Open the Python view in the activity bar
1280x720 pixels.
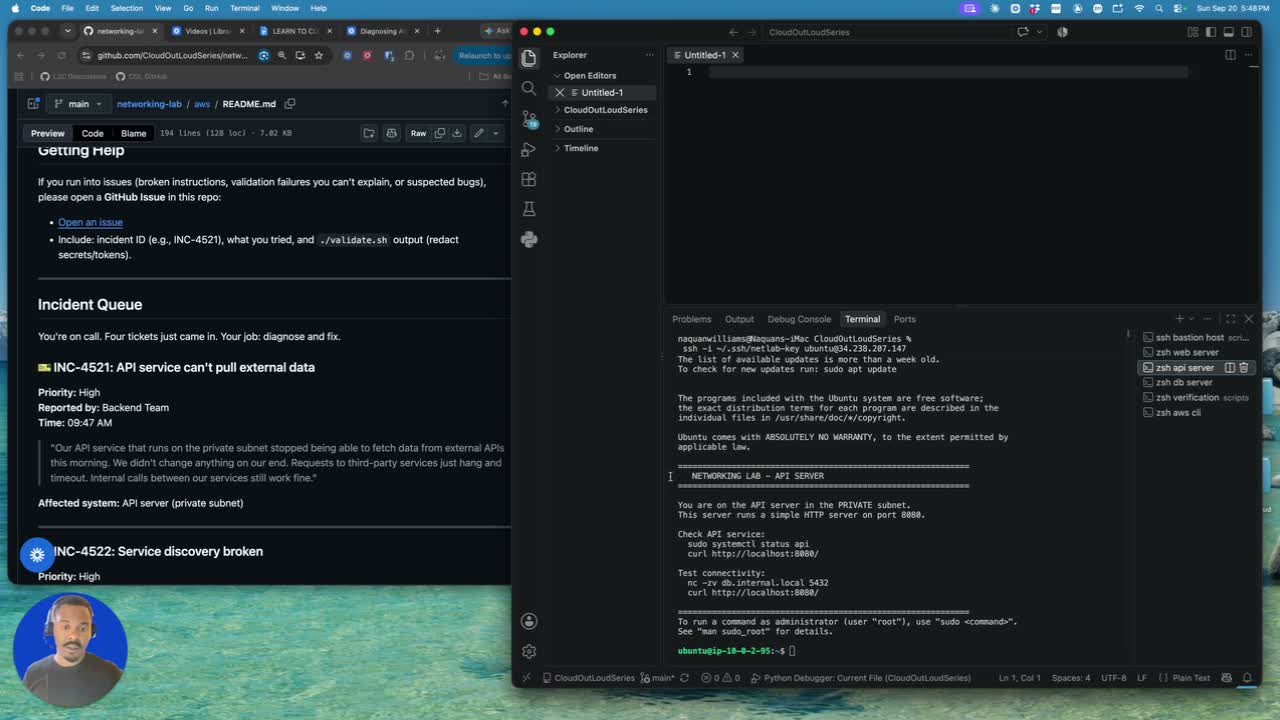coord(529,239)
